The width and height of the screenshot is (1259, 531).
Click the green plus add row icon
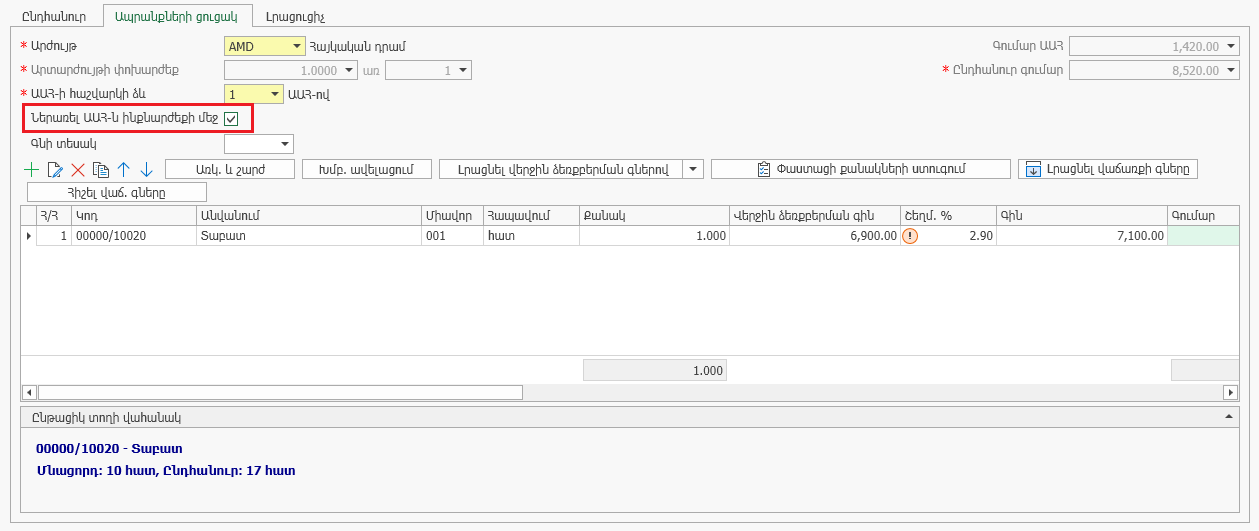point(31,170)
